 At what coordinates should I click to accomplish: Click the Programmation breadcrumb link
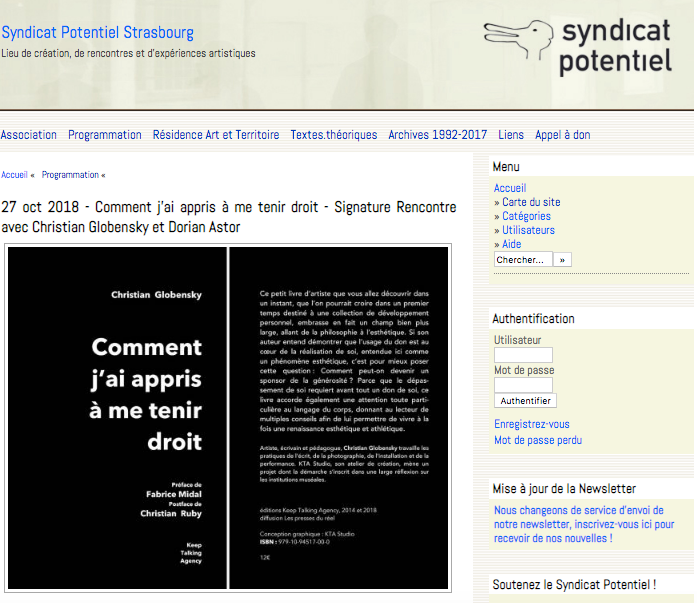click(70, 175)
